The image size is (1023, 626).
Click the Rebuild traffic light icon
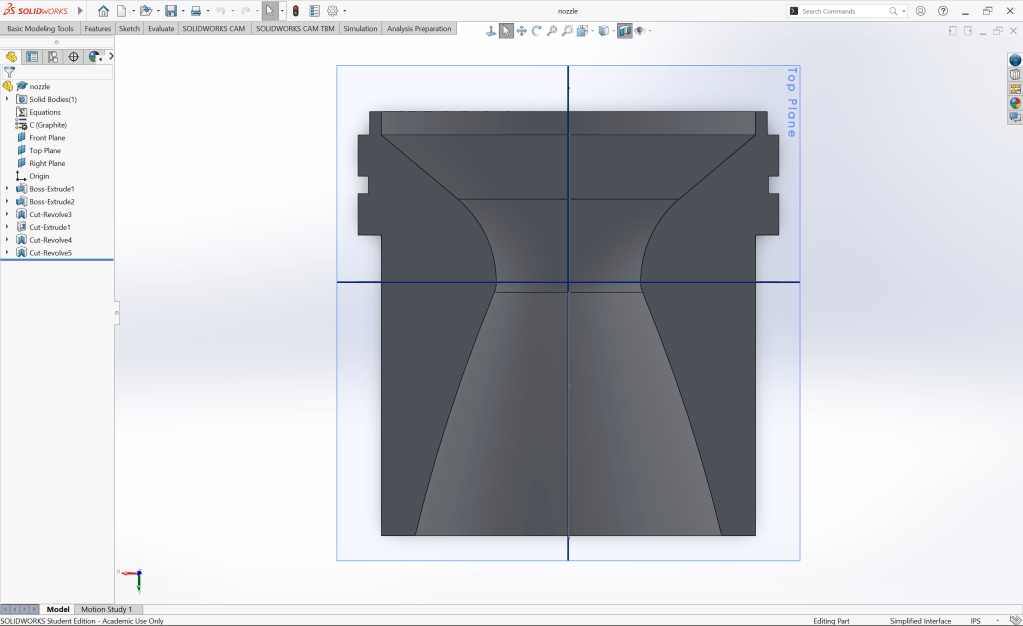(295, 11)
